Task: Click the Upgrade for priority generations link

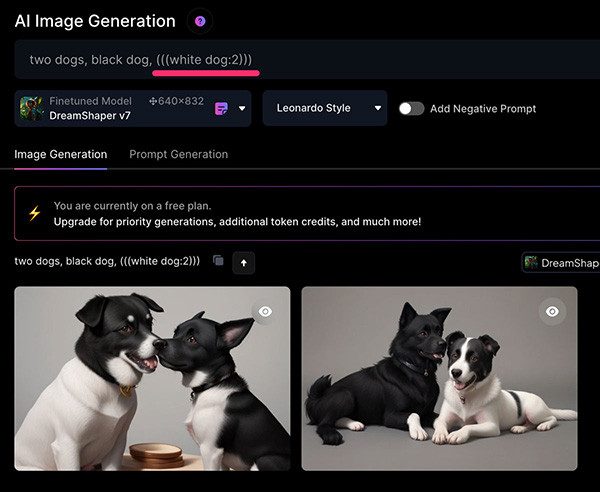Action: 237,222
